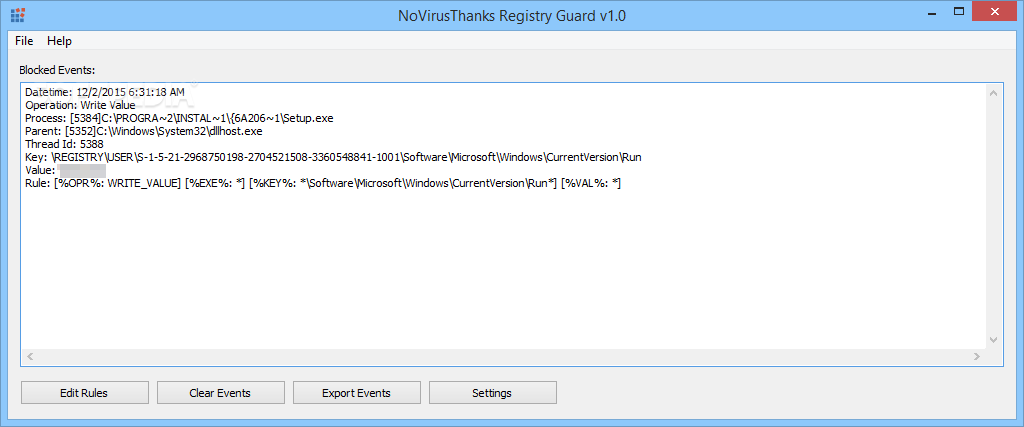Clear Events from the blocked list
The image size is (1024, 427).
220,393
